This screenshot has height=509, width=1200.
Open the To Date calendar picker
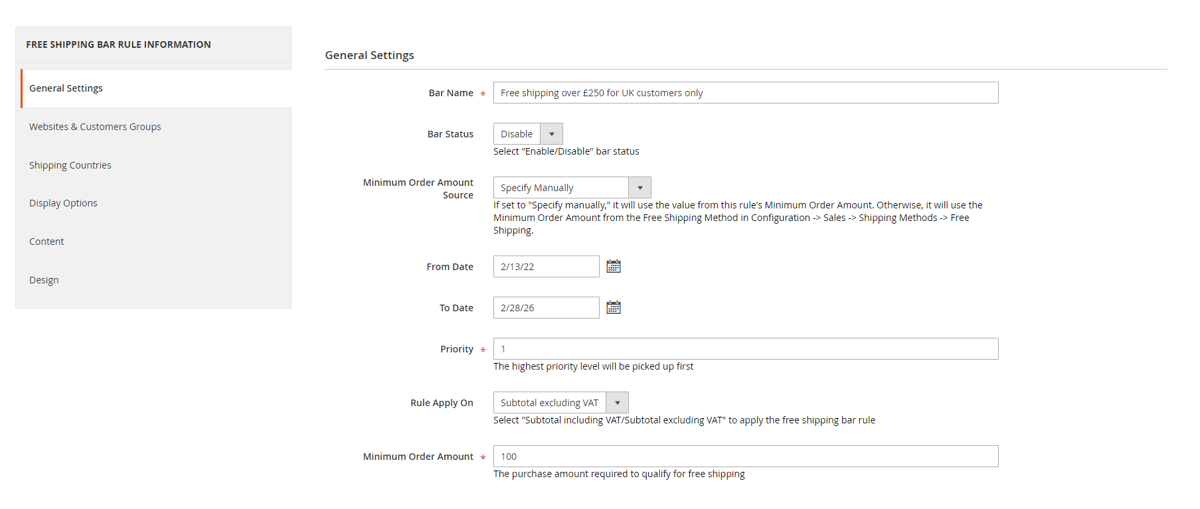pos(613,308)
